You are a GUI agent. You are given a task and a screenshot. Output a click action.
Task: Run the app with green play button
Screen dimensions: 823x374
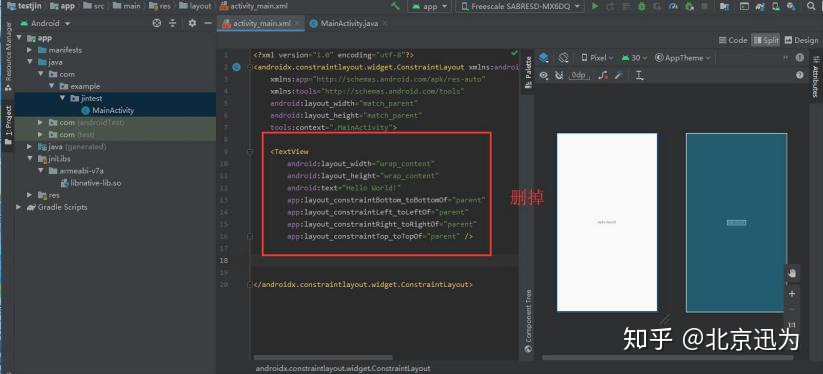(x=595, y=6)
